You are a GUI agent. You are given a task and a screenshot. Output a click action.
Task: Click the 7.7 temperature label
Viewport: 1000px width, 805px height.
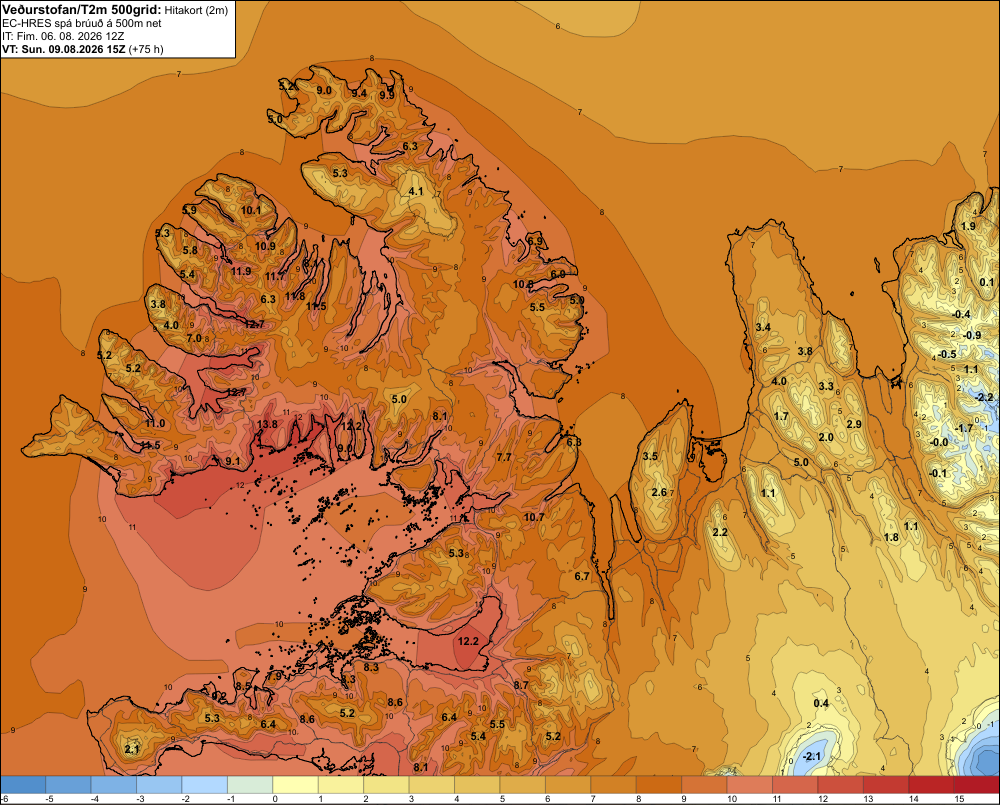(504, 457)
